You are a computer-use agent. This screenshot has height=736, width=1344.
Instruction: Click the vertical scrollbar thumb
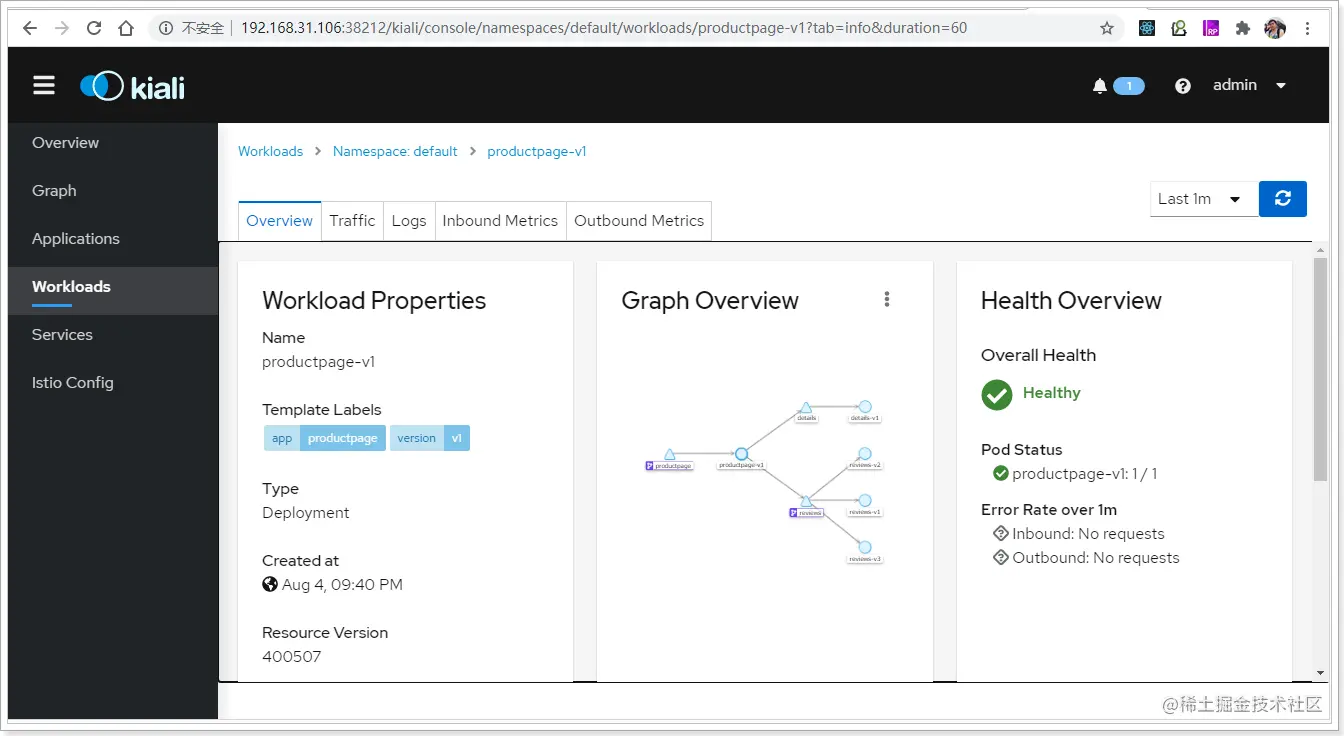1320,368
